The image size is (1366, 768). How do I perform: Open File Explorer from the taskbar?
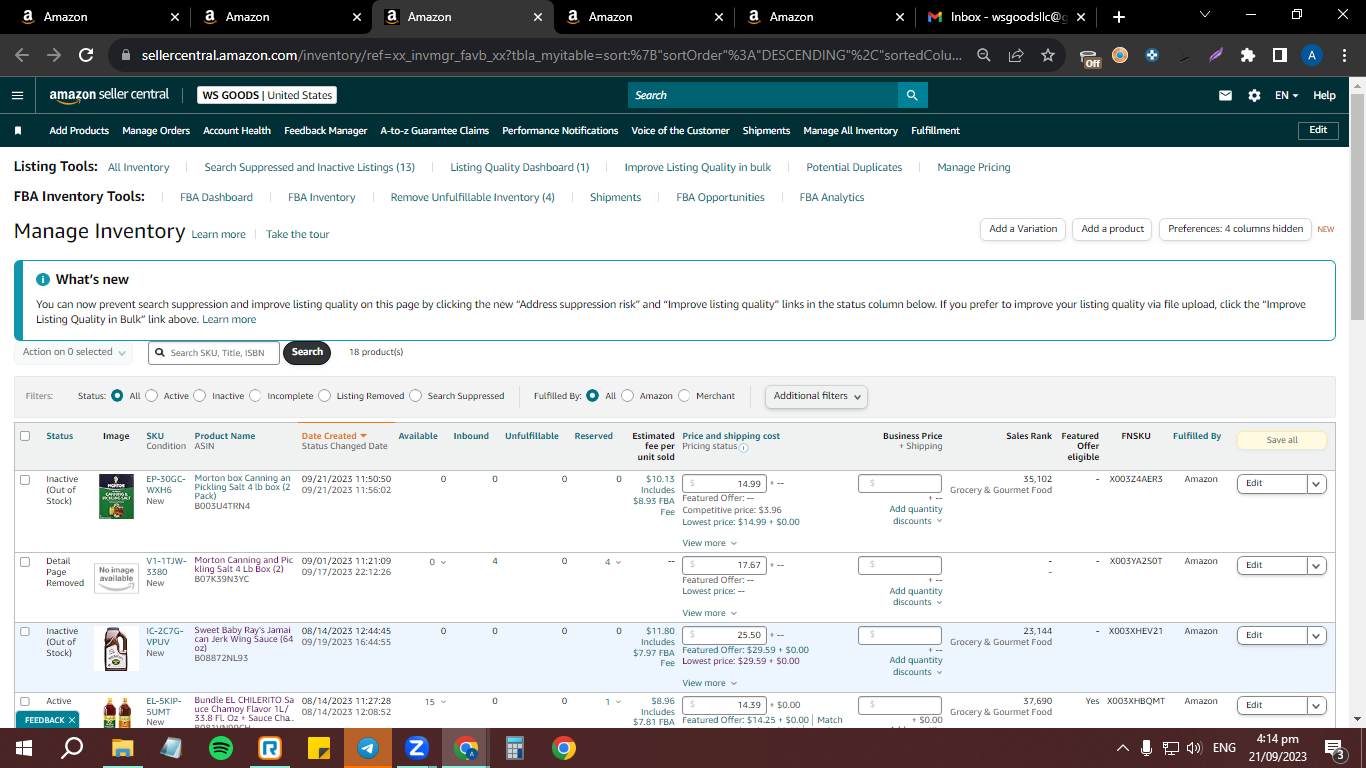pyautogui.click(x=123, y=748)
